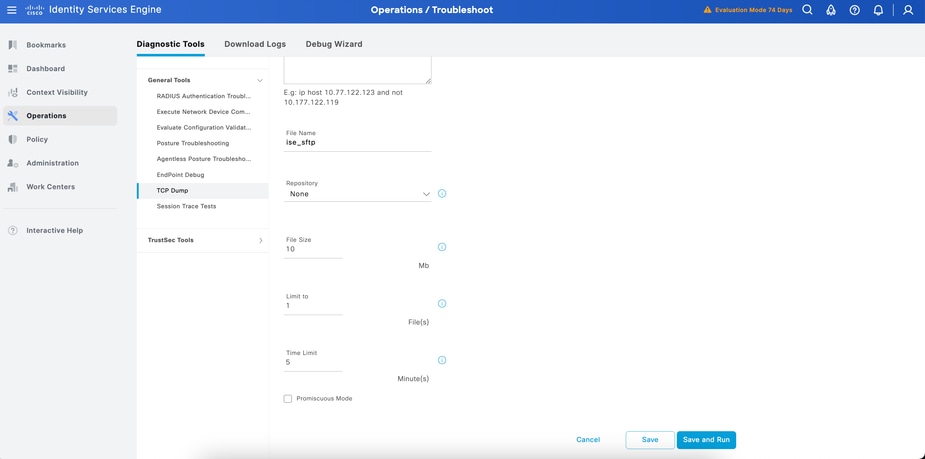Click the Operations / Troubleshoot header title
The image size is (925, 459).
point(432,10)
